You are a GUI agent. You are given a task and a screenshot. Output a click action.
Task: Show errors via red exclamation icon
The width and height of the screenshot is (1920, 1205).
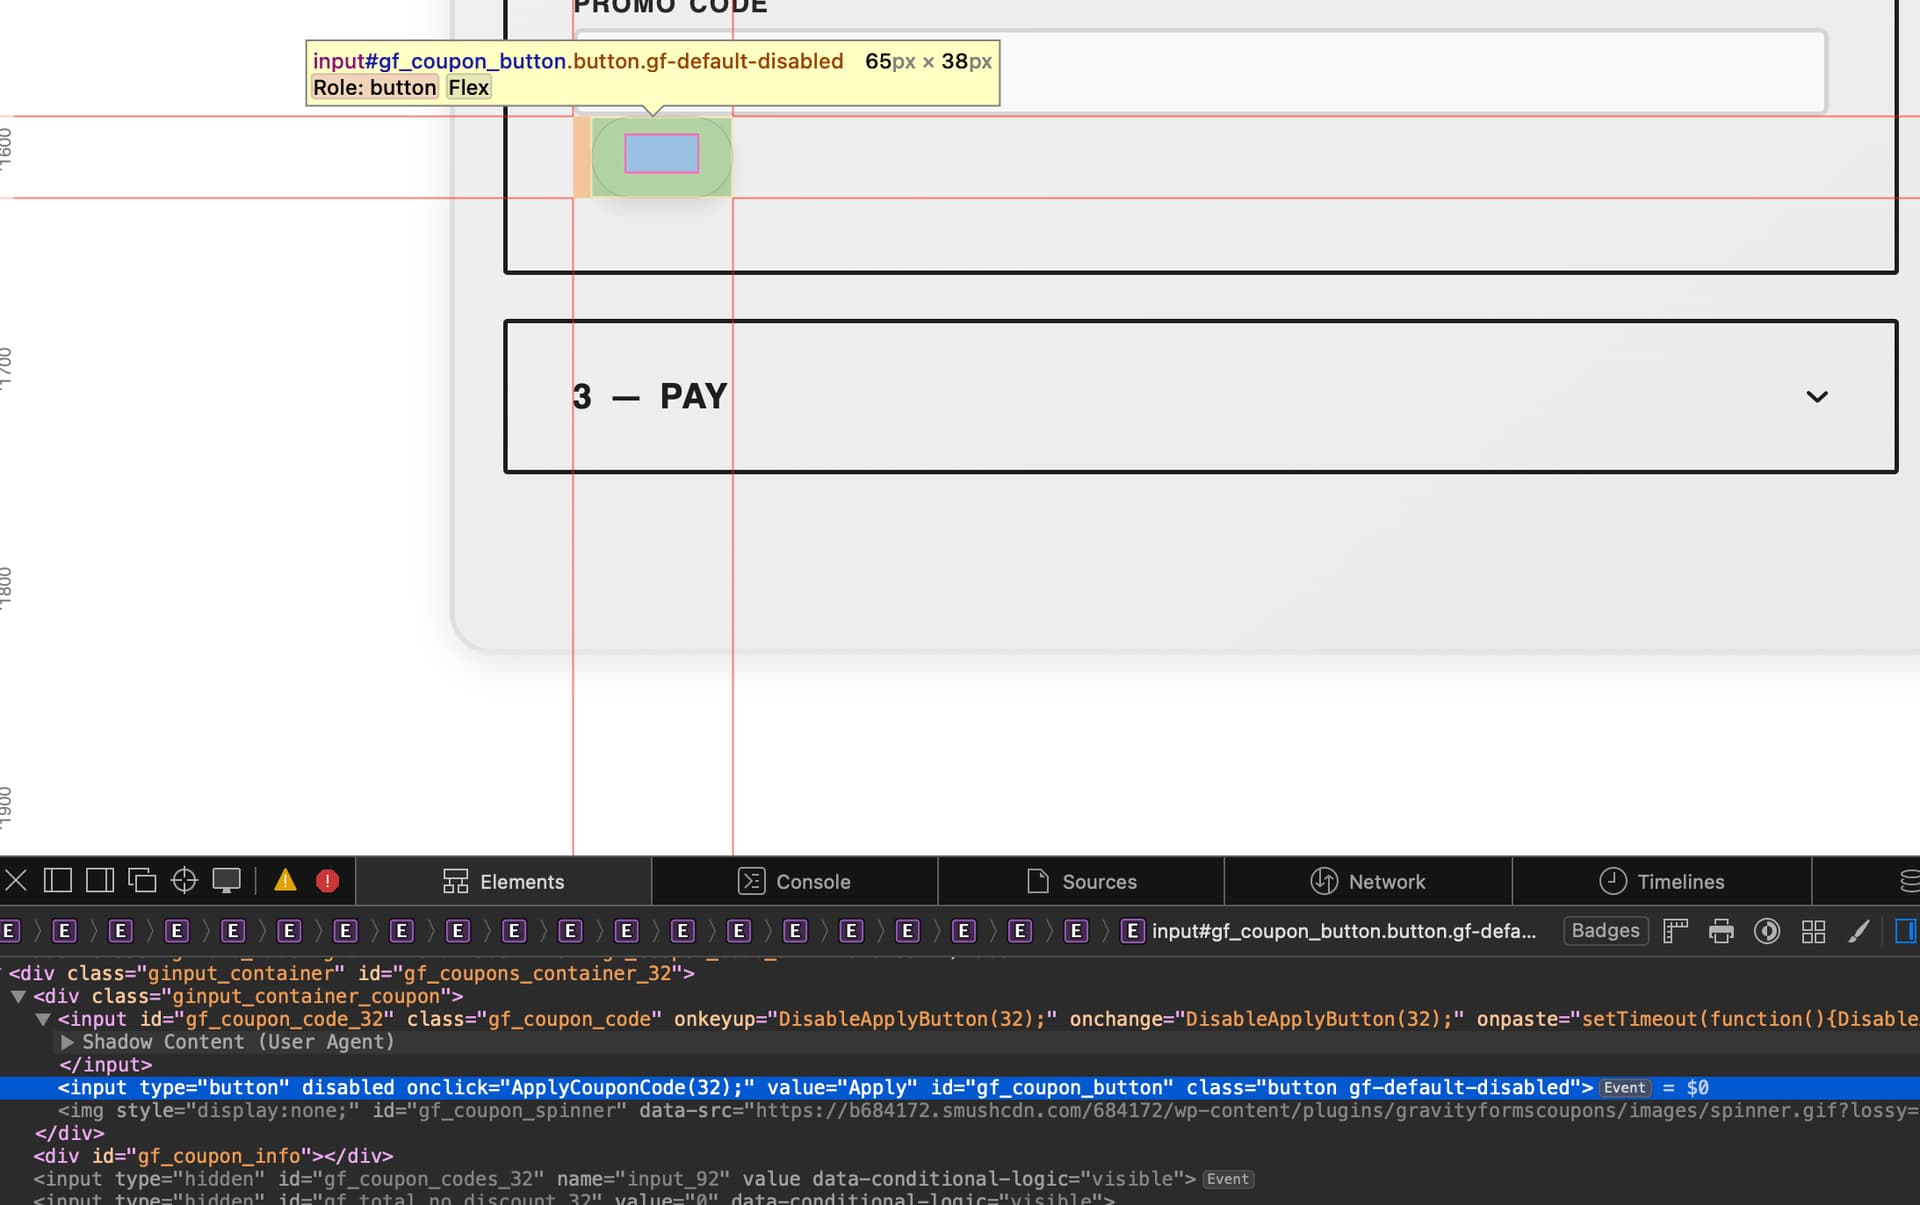(x=327, y=881)
